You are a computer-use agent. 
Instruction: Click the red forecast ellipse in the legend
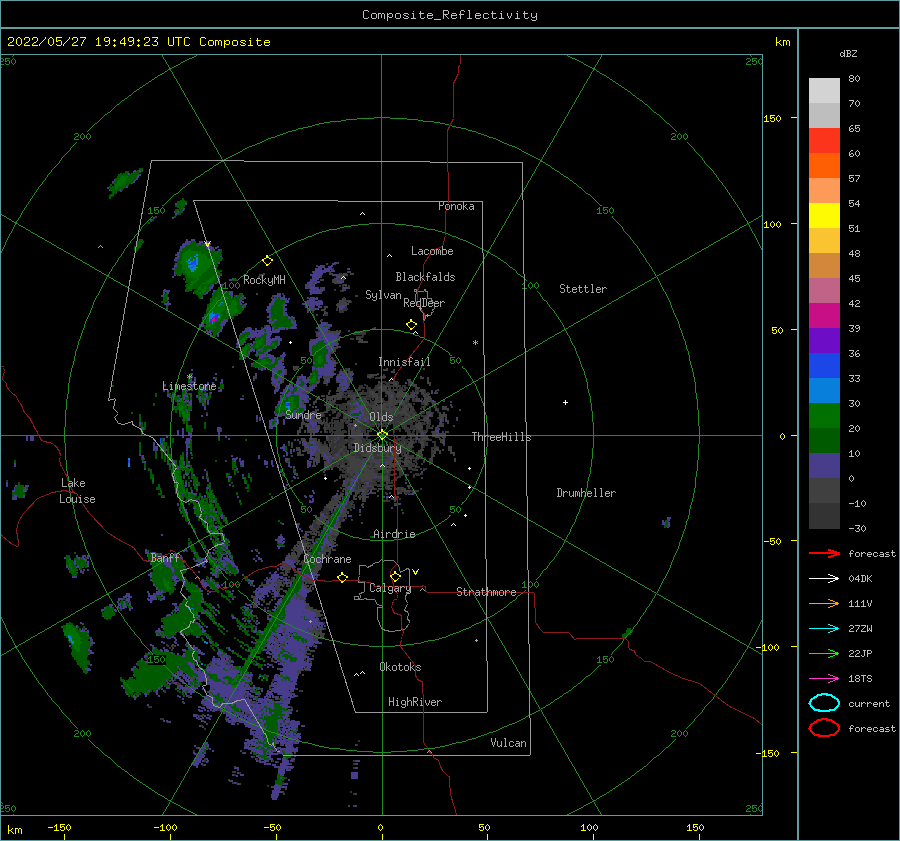[x=824, y=728]
